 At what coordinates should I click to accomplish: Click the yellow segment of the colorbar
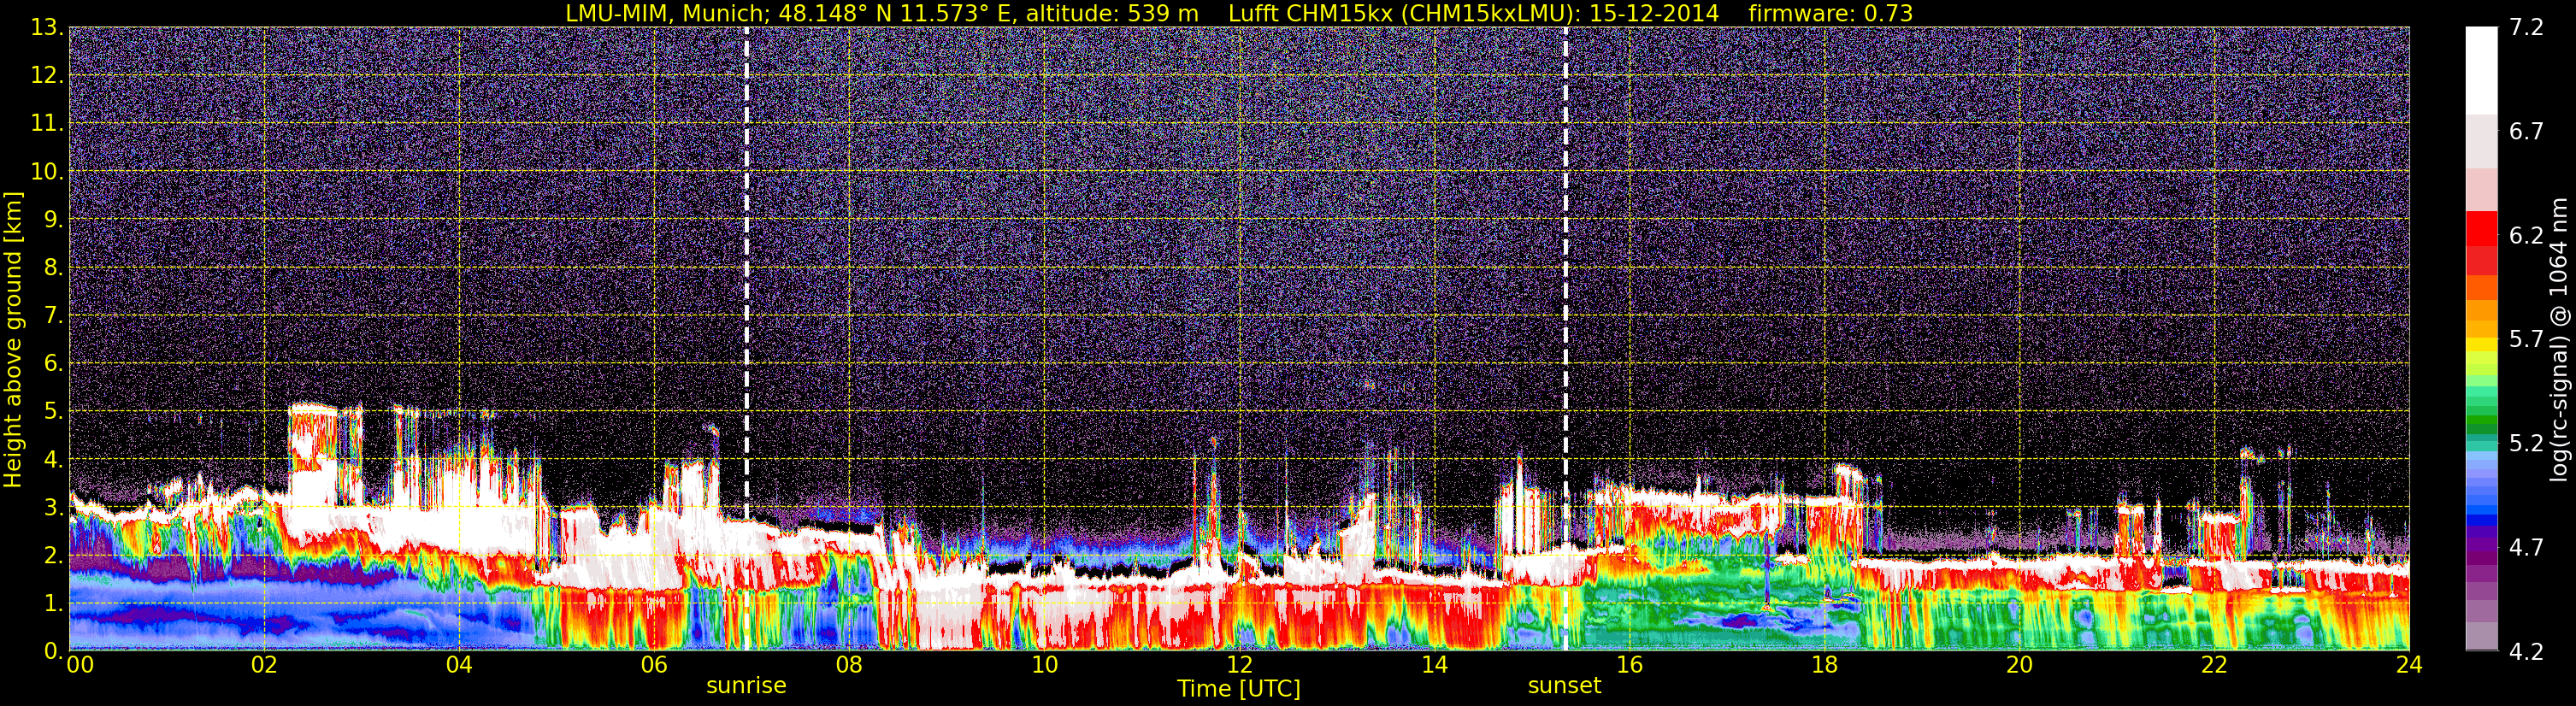(2481, 345)
